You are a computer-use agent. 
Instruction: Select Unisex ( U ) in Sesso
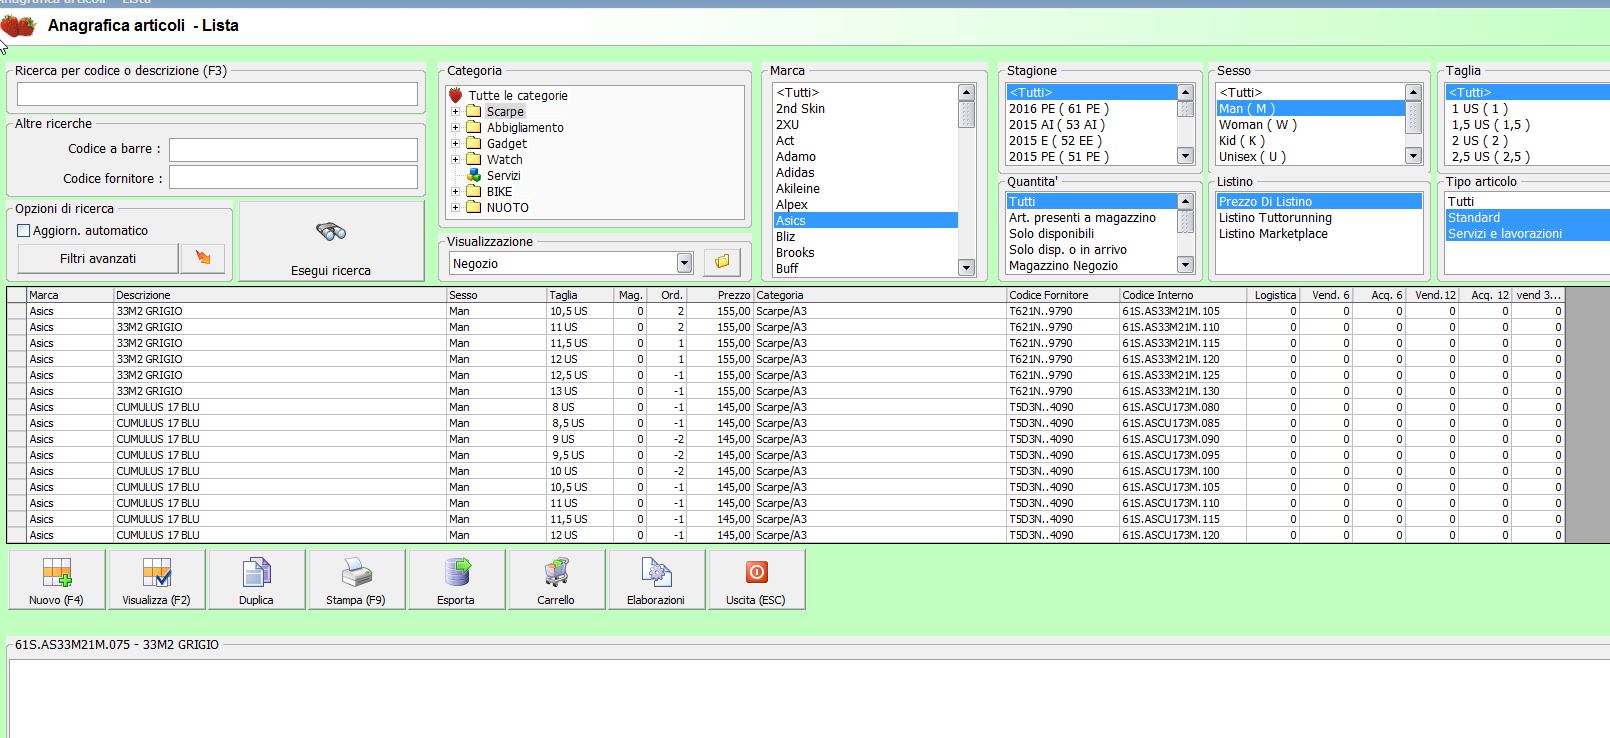(1310, 157)
